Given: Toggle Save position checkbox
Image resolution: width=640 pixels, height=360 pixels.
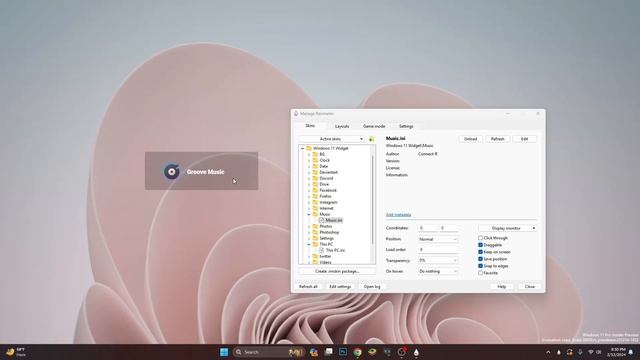Looking at the screenshot, I should (480, 259).
